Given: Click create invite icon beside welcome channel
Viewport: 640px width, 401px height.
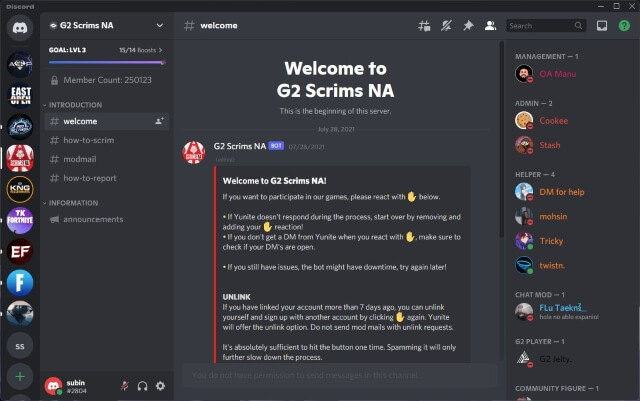Looking at the screenshot, I should point(159,121).
